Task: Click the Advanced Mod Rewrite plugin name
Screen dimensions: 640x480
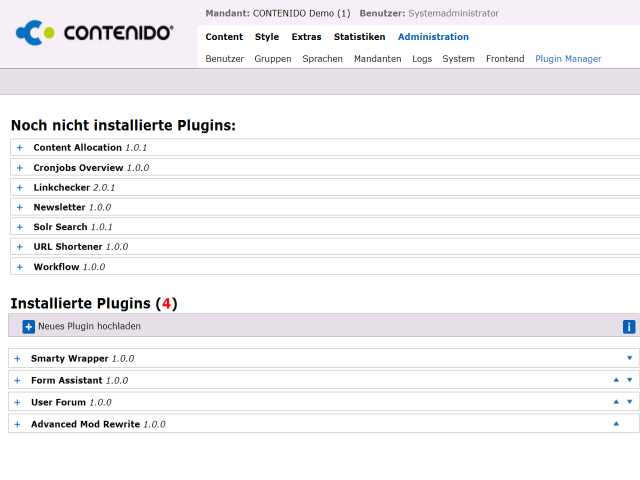Action: click(86, 424)
